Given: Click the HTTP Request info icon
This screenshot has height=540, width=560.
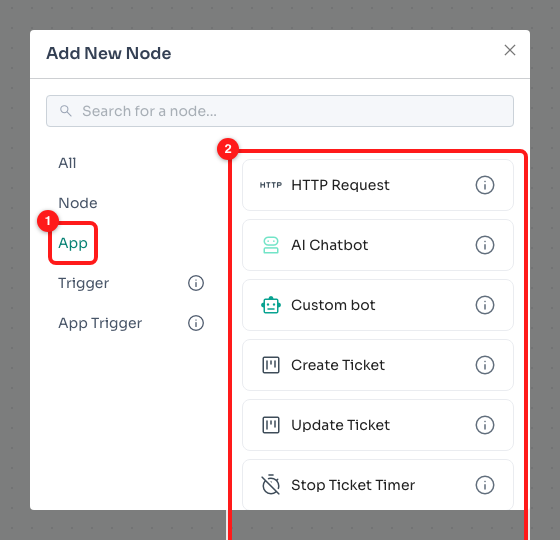Looking at the screenshot, I should click(x=485, y=185).
